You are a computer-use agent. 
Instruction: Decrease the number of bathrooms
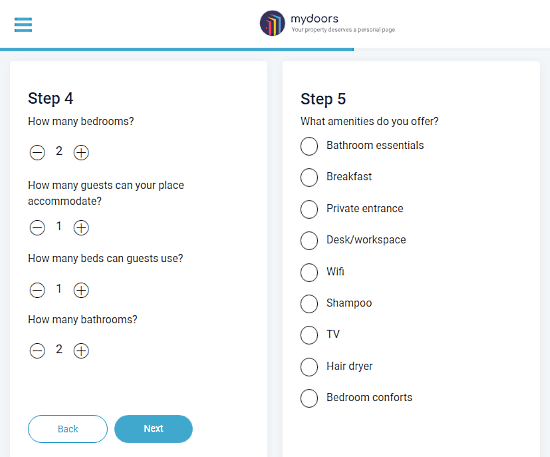click(x=37, y=351)
